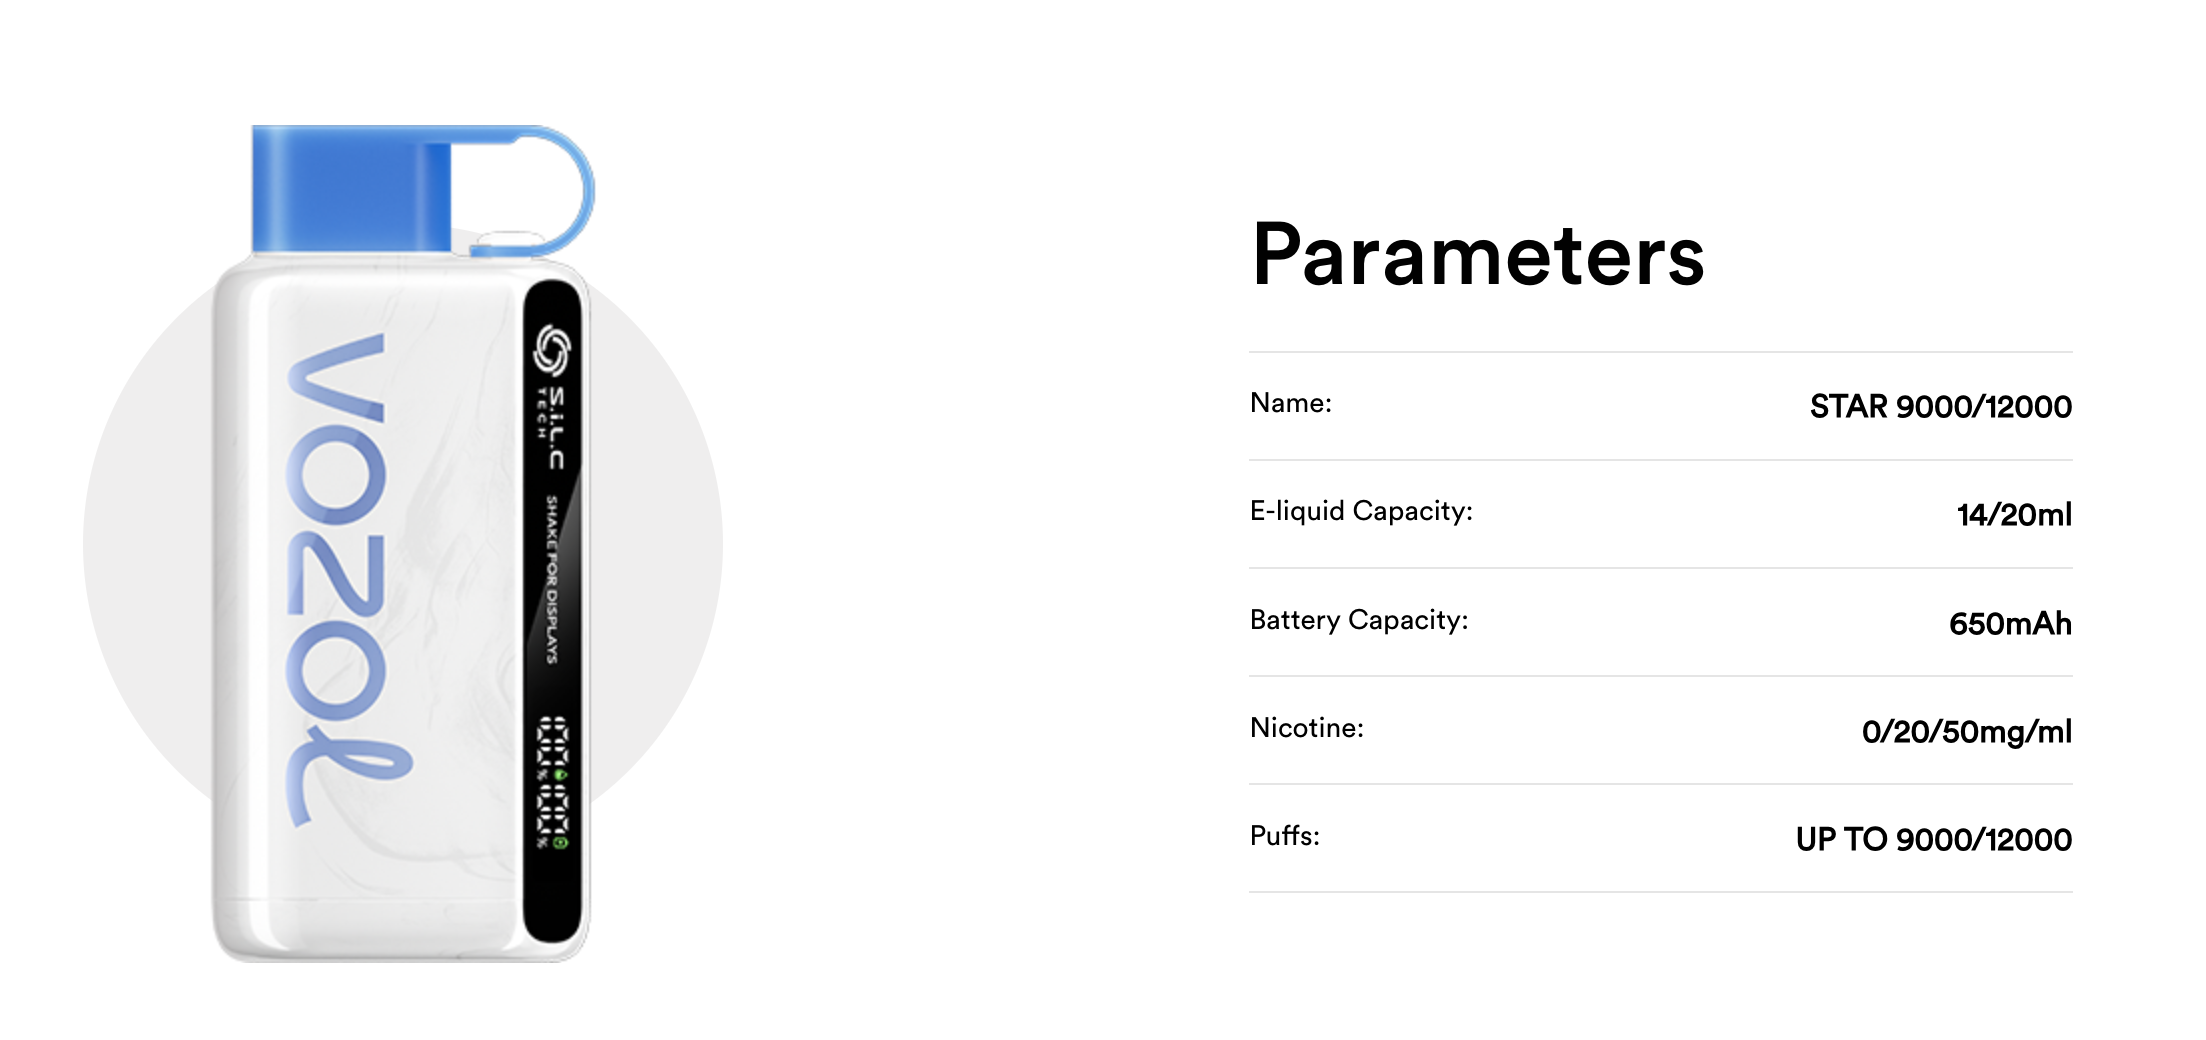Click the STAR 9000/12000 value
This screenshot has height=1040, width=2206.
tap(1940, 406)
